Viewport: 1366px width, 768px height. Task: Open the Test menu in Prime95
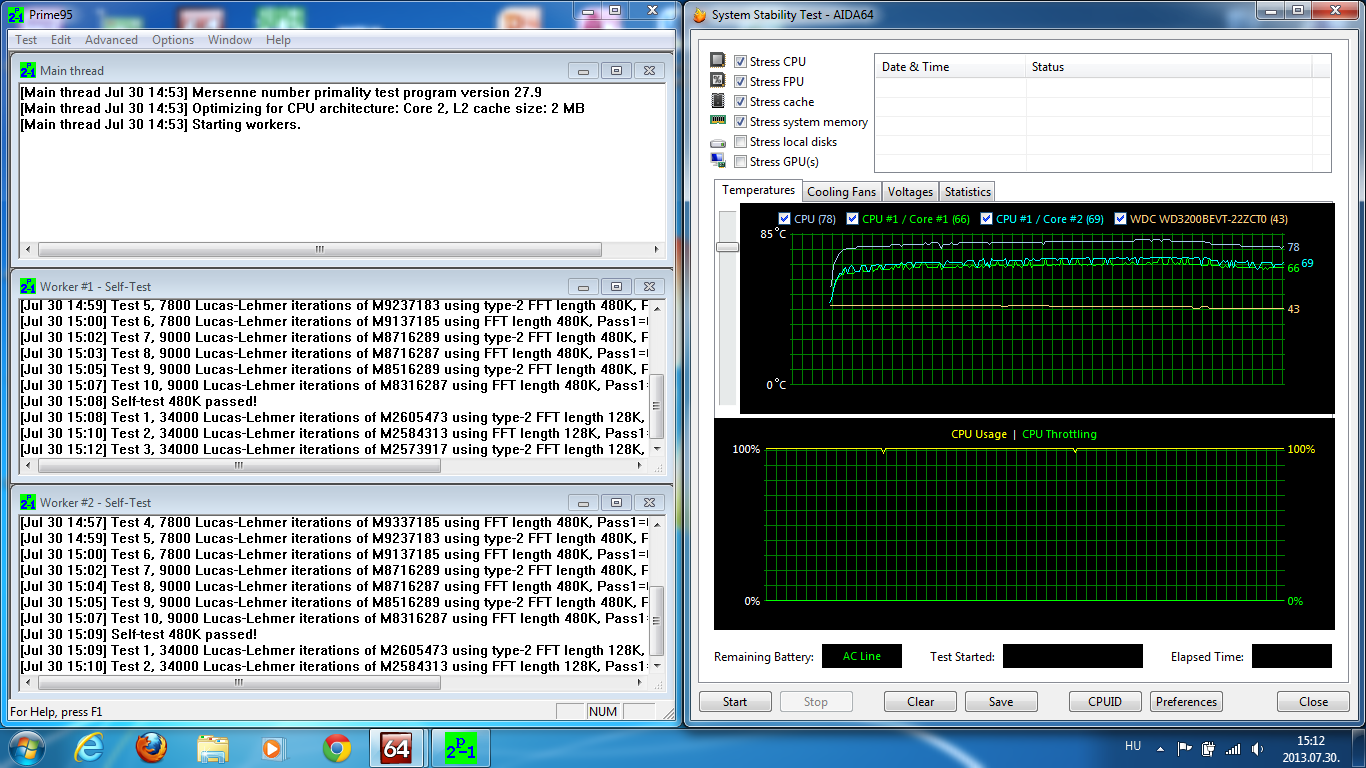pyautogui.click(x=26, y=40)
